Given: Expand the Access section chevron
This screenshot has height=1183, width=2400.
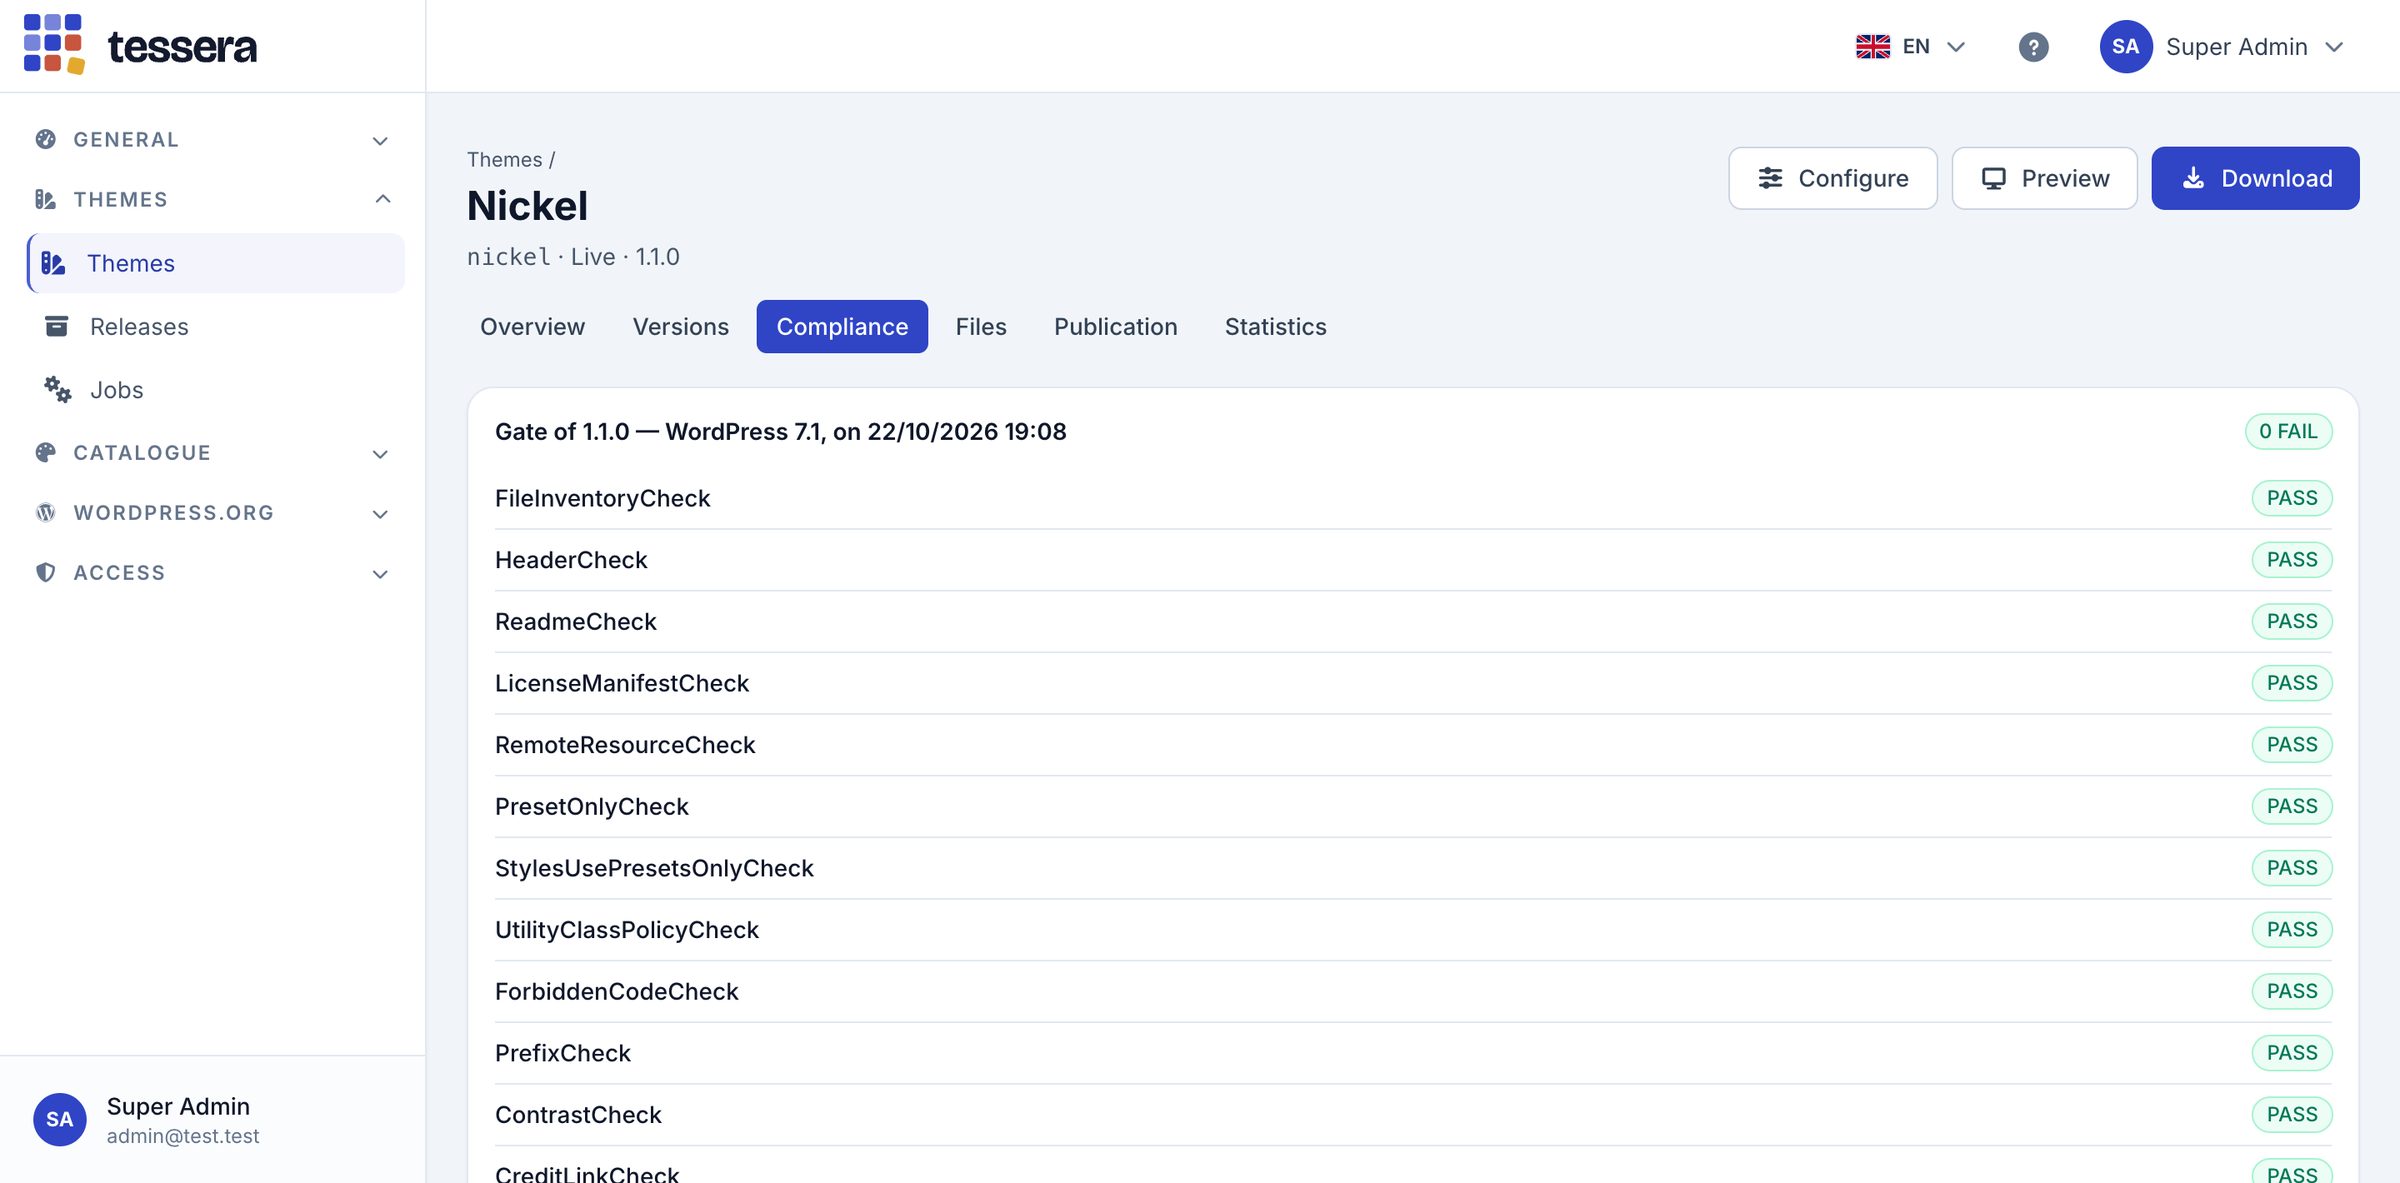Looking at the screenshot, I should coord(380,573).
